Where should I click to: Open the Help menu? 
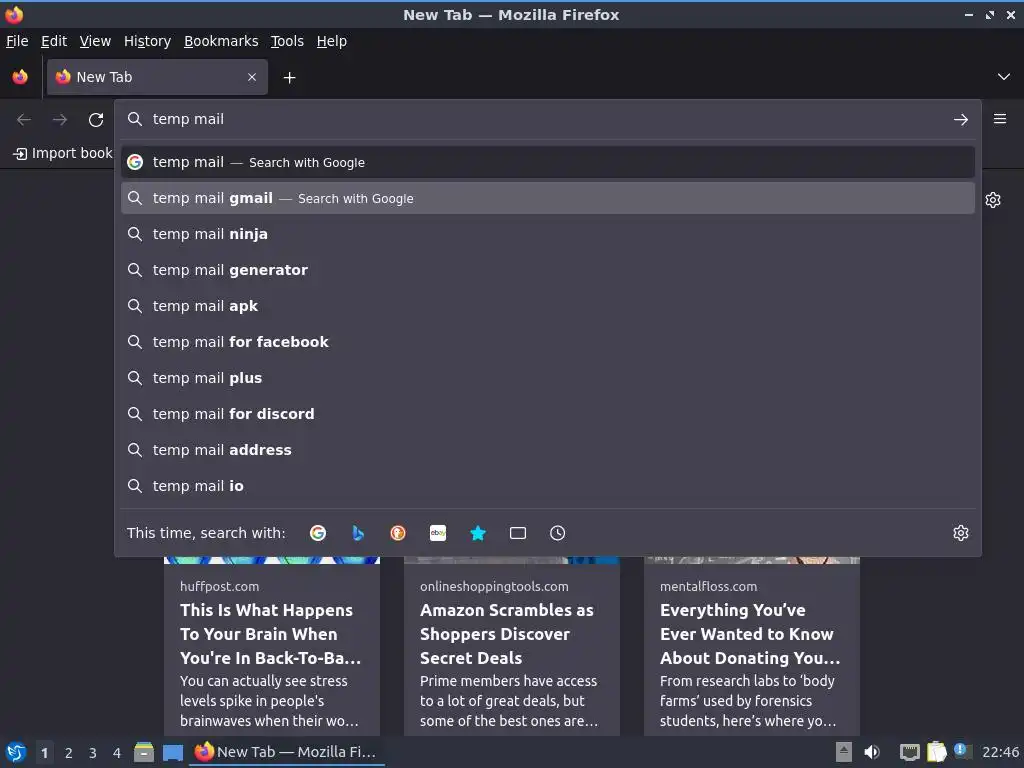click(332, 41)
